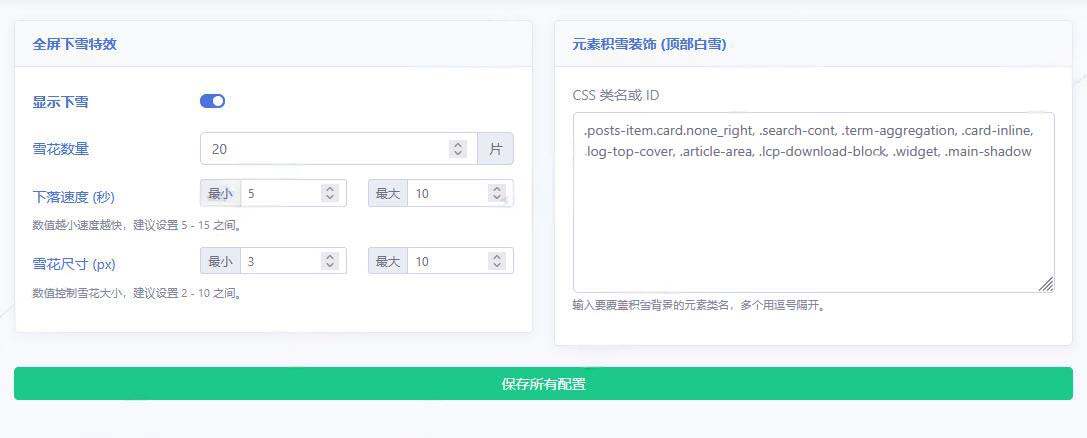This screenshot has width=1087, height=438.
Task: Click the 雪花尺寸 maximum spinner arrows
Action: coord(497,261)
